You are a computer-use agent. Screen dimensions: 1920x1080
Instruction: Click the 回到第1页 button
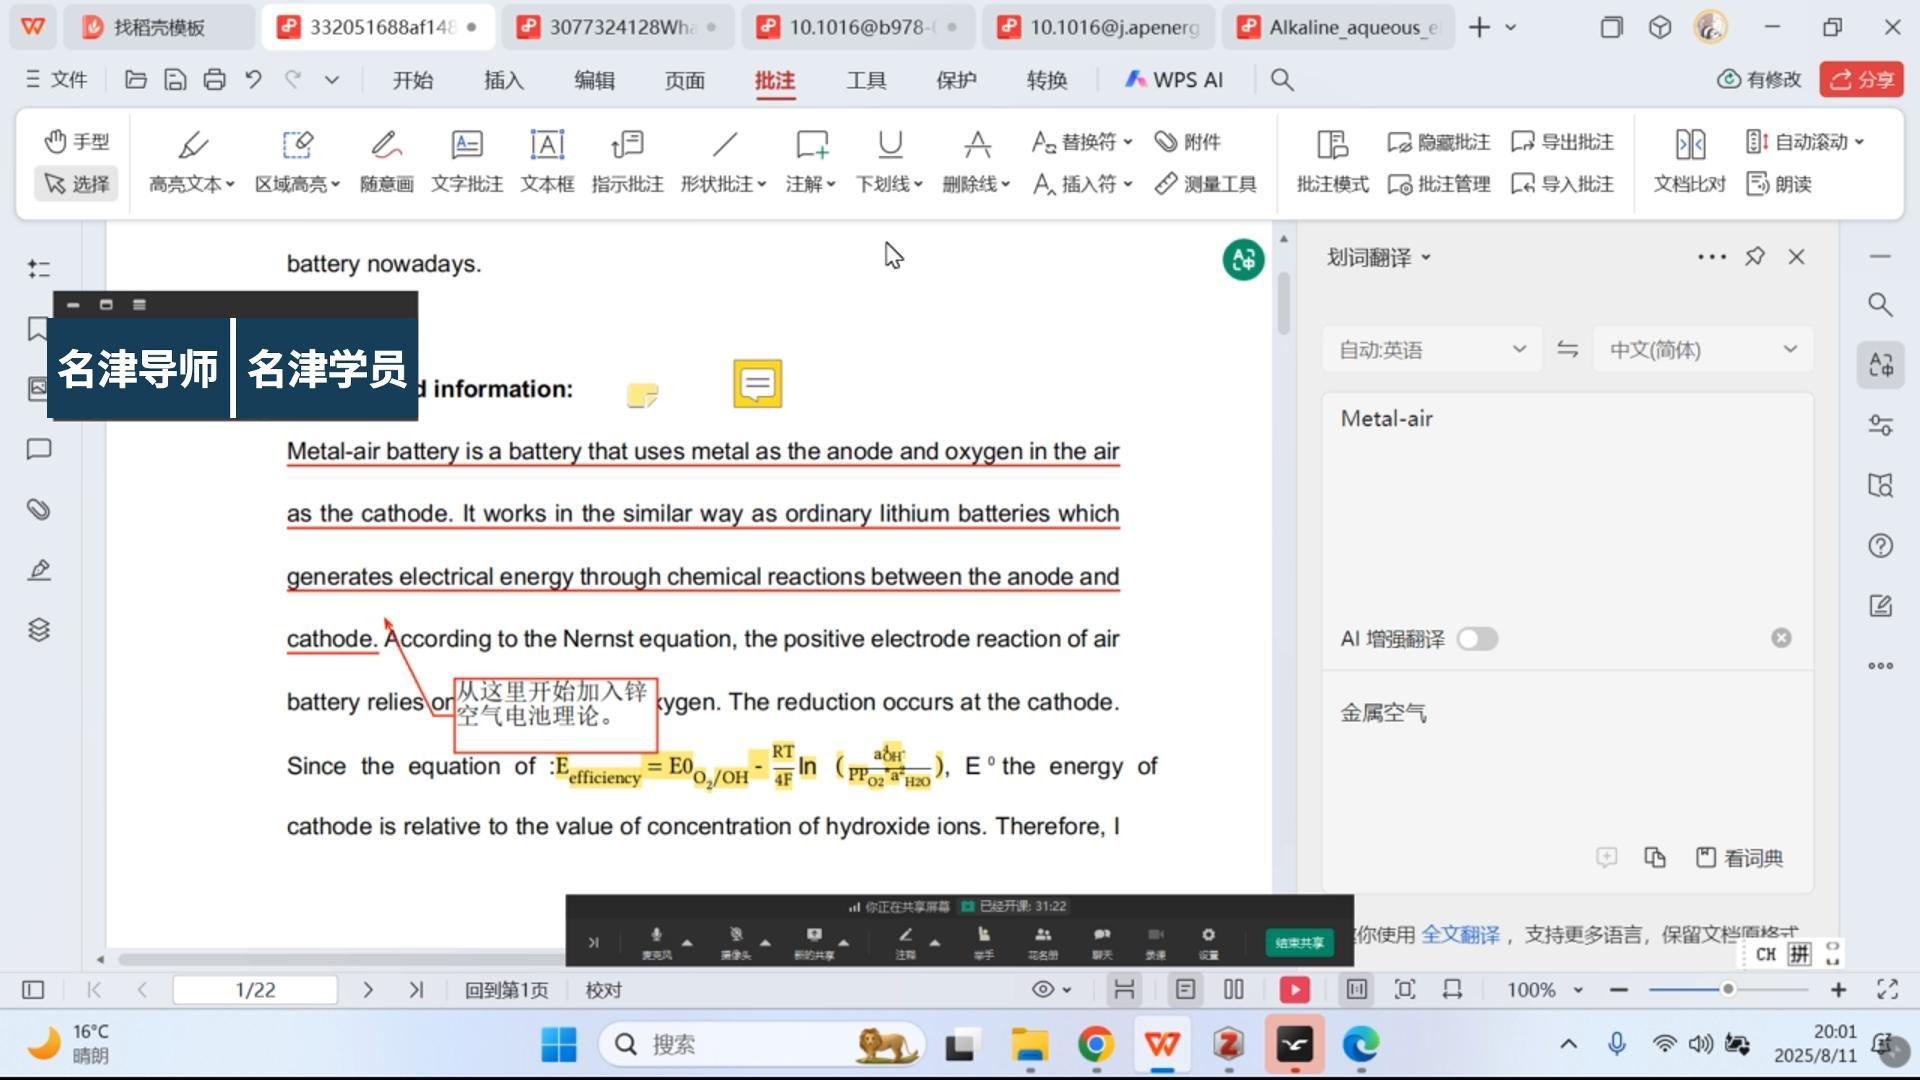tap(506, 990)
